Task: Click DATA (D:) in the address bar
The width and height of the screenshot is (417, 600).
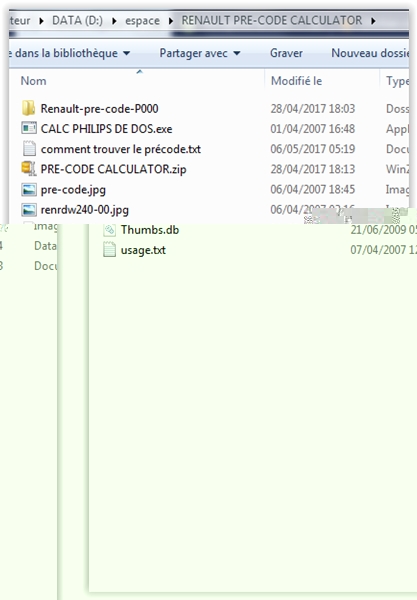Action: pos(77,20)
